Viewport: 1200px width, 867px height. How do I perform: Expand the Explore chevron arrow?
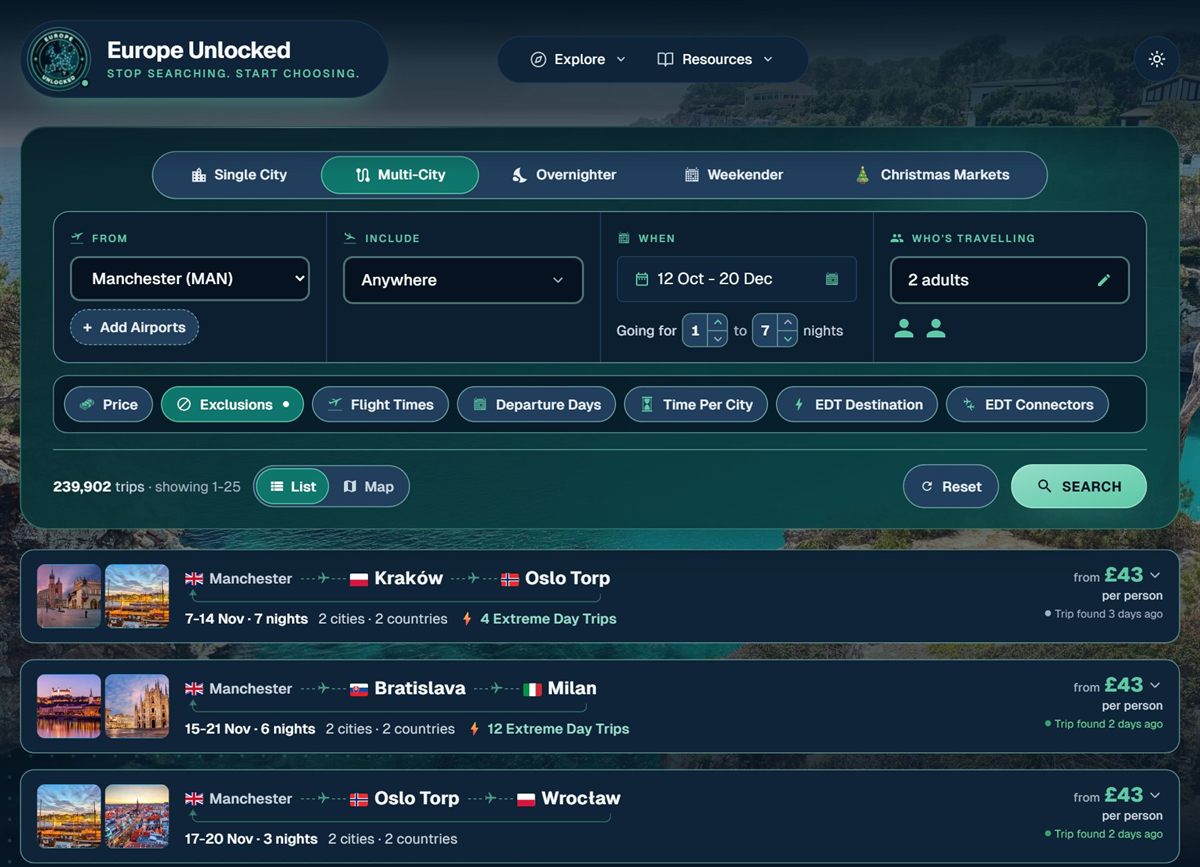pyautogui.click(x=621, y=59)
